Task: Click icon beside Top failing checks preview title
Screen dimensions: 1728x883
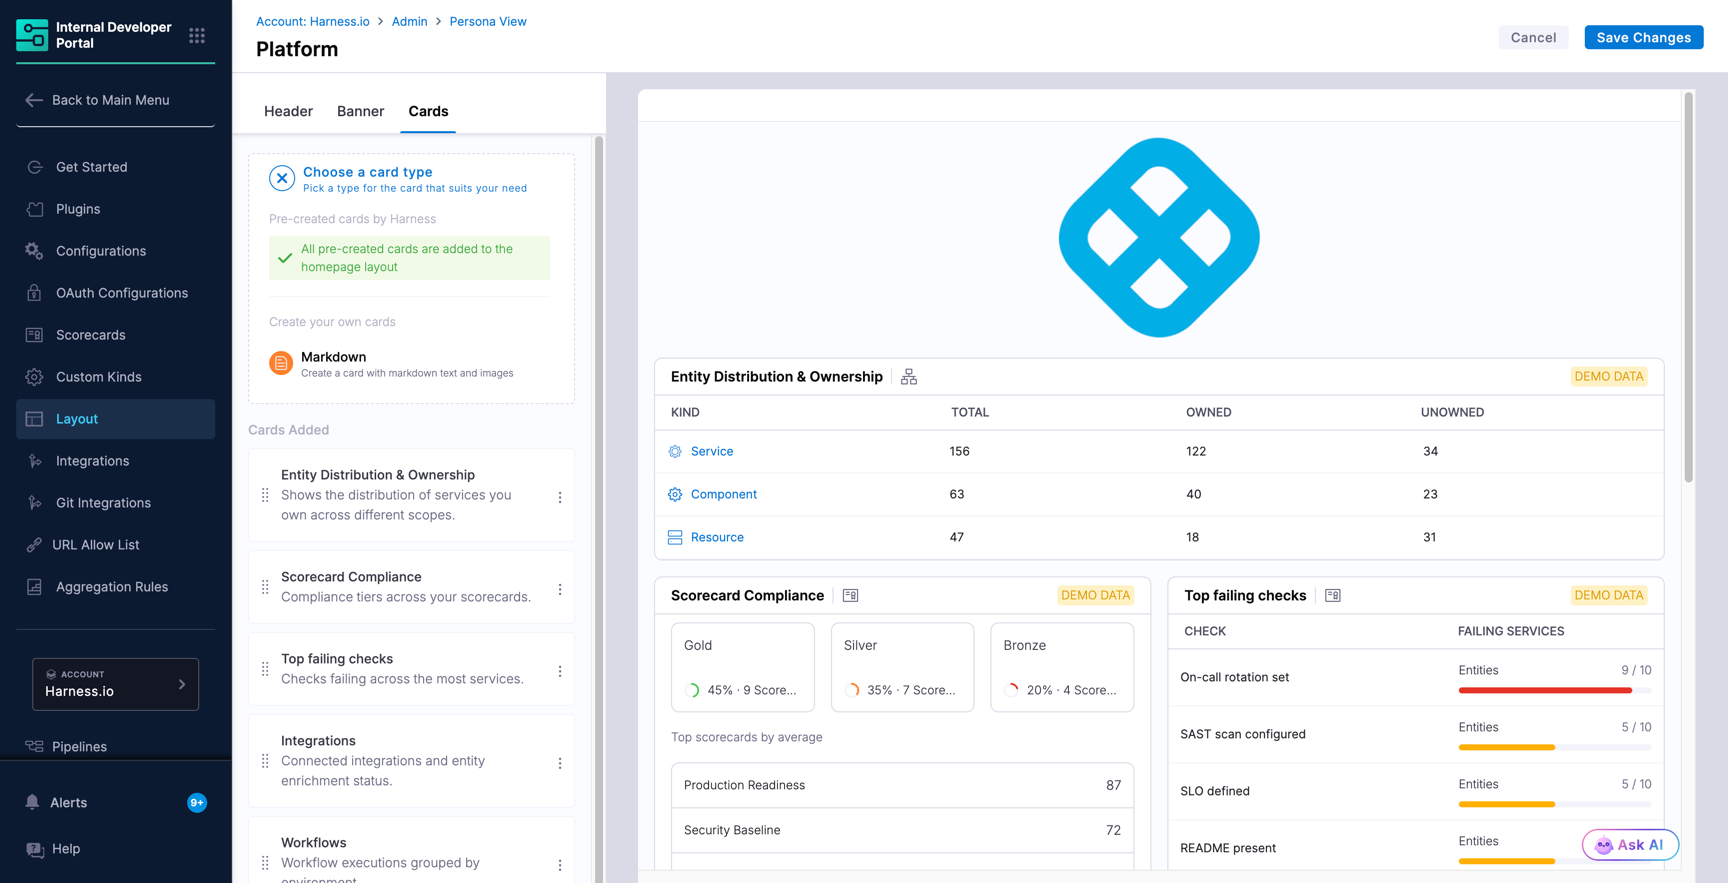Action: tap(1333, 595)
